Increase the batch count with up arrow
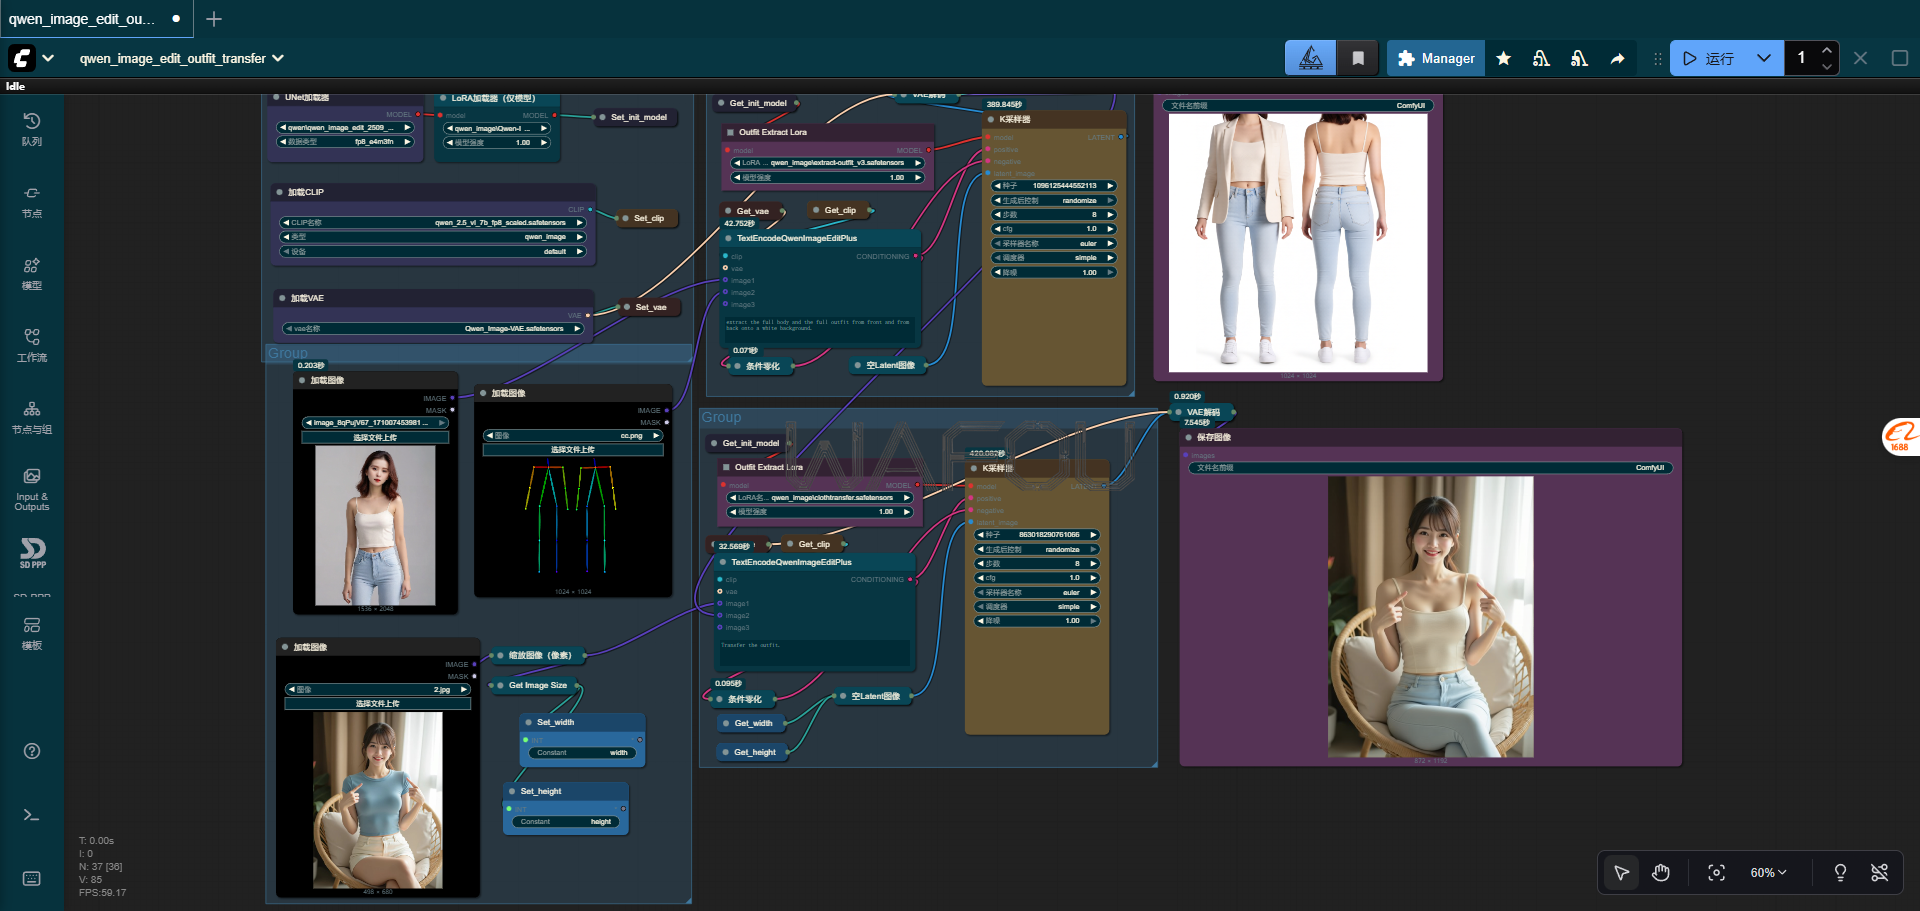 point(1827,50)
